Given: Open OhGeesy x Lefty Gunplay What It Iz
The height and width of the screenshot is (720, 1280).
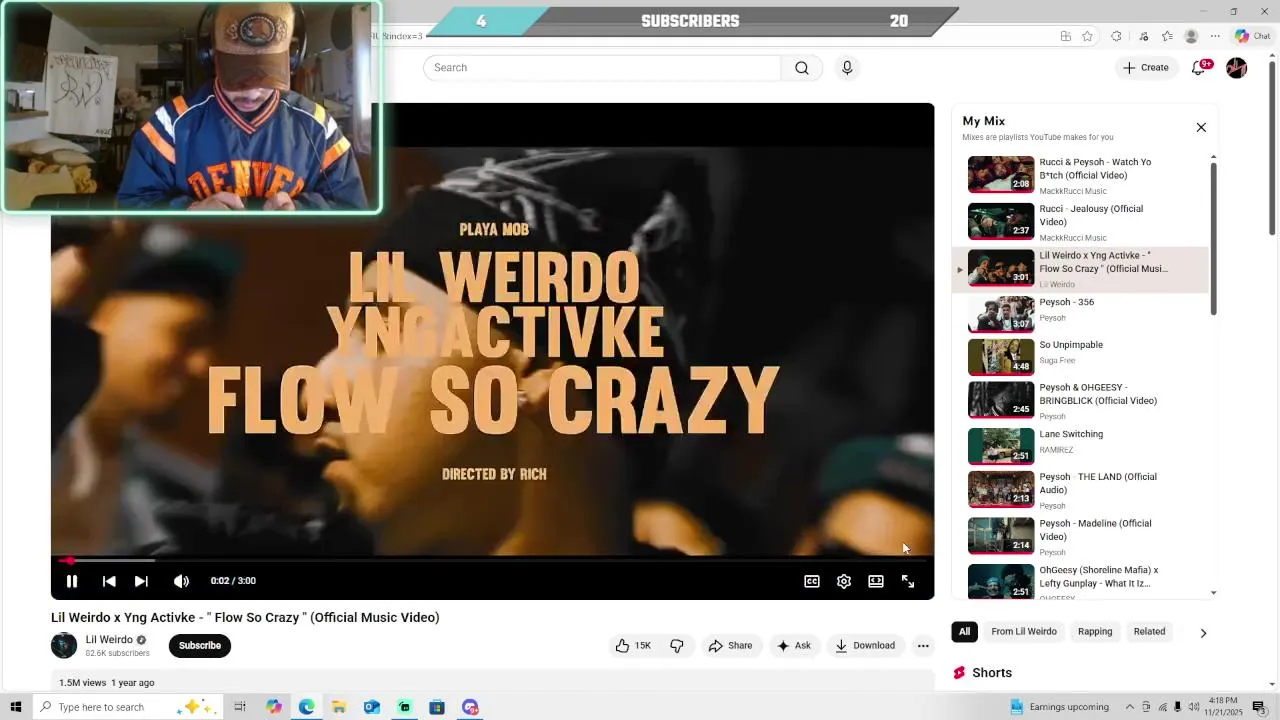Looking at the screenshot, I should click(1080, 581).
